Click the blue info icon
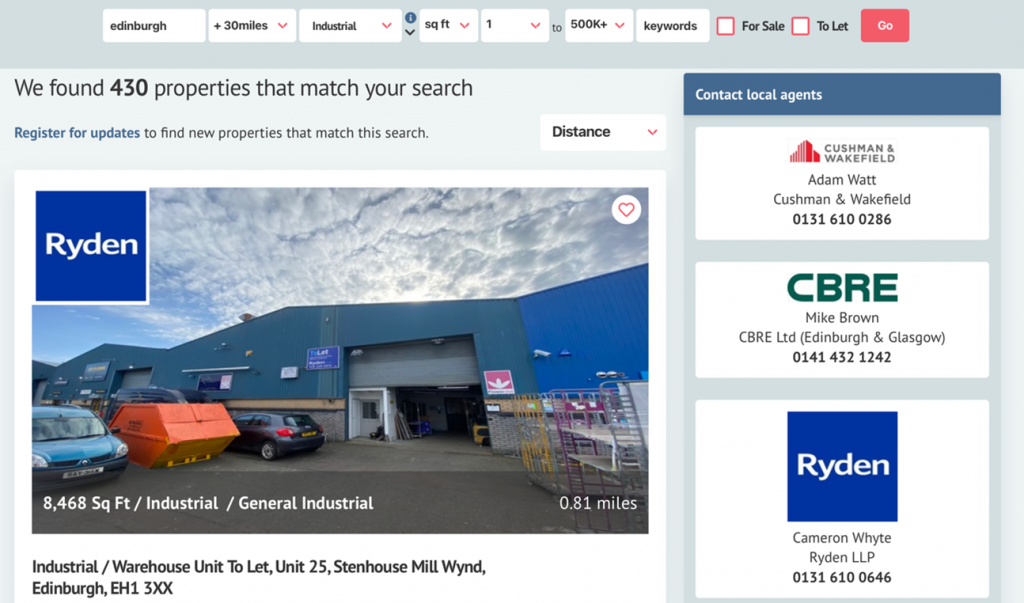Viewport: 1024px width, 603px height. coord(410,18)
